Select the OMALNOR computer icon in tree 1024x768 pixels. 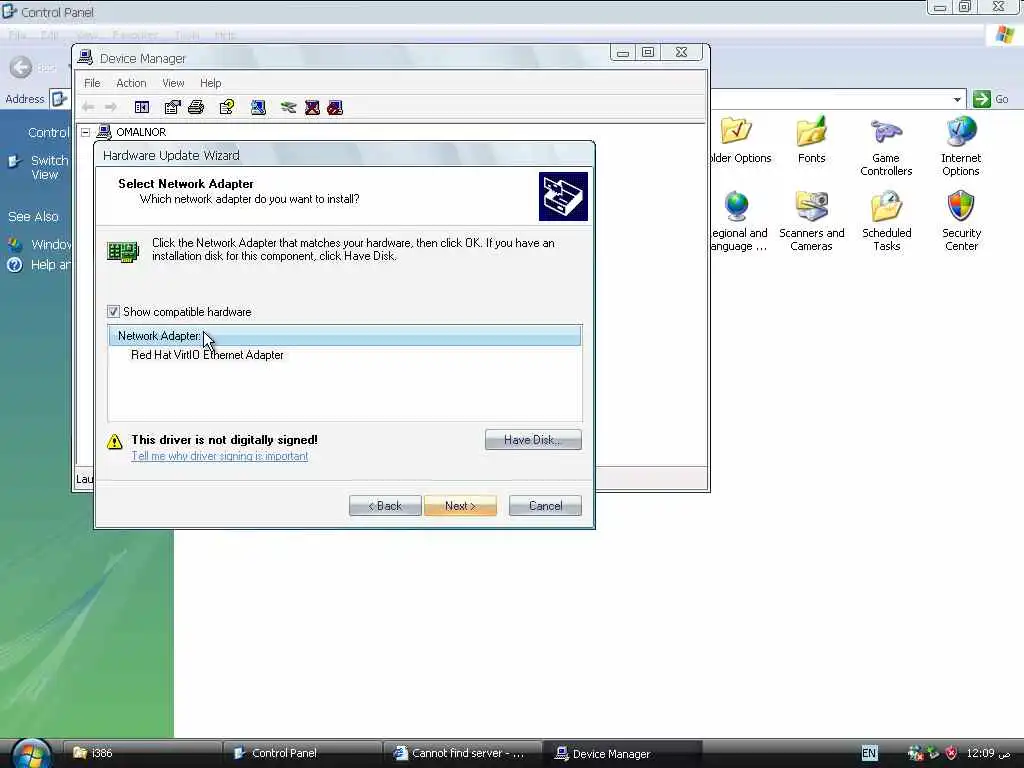click(104, 131)
